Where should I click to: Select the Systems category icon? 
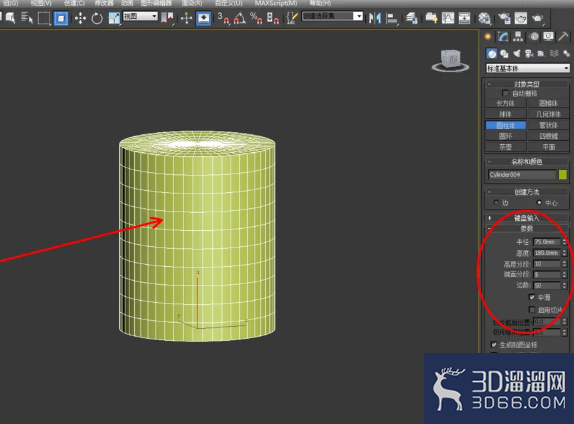point(566,54)
